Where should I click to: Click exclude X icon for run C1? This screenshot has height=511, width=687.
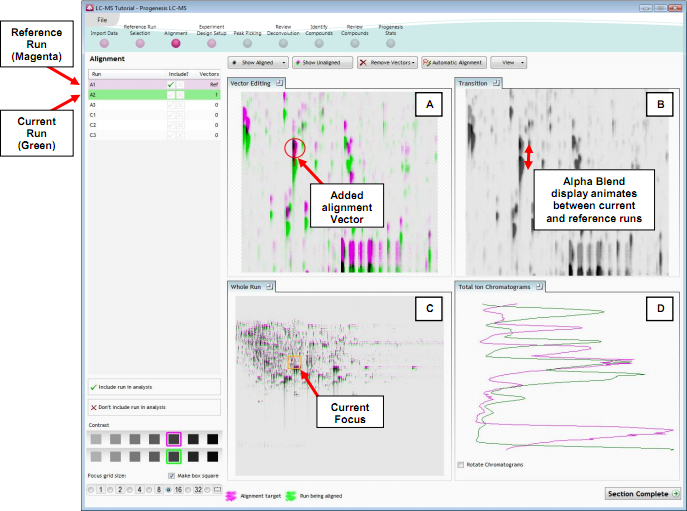point(181,115)
